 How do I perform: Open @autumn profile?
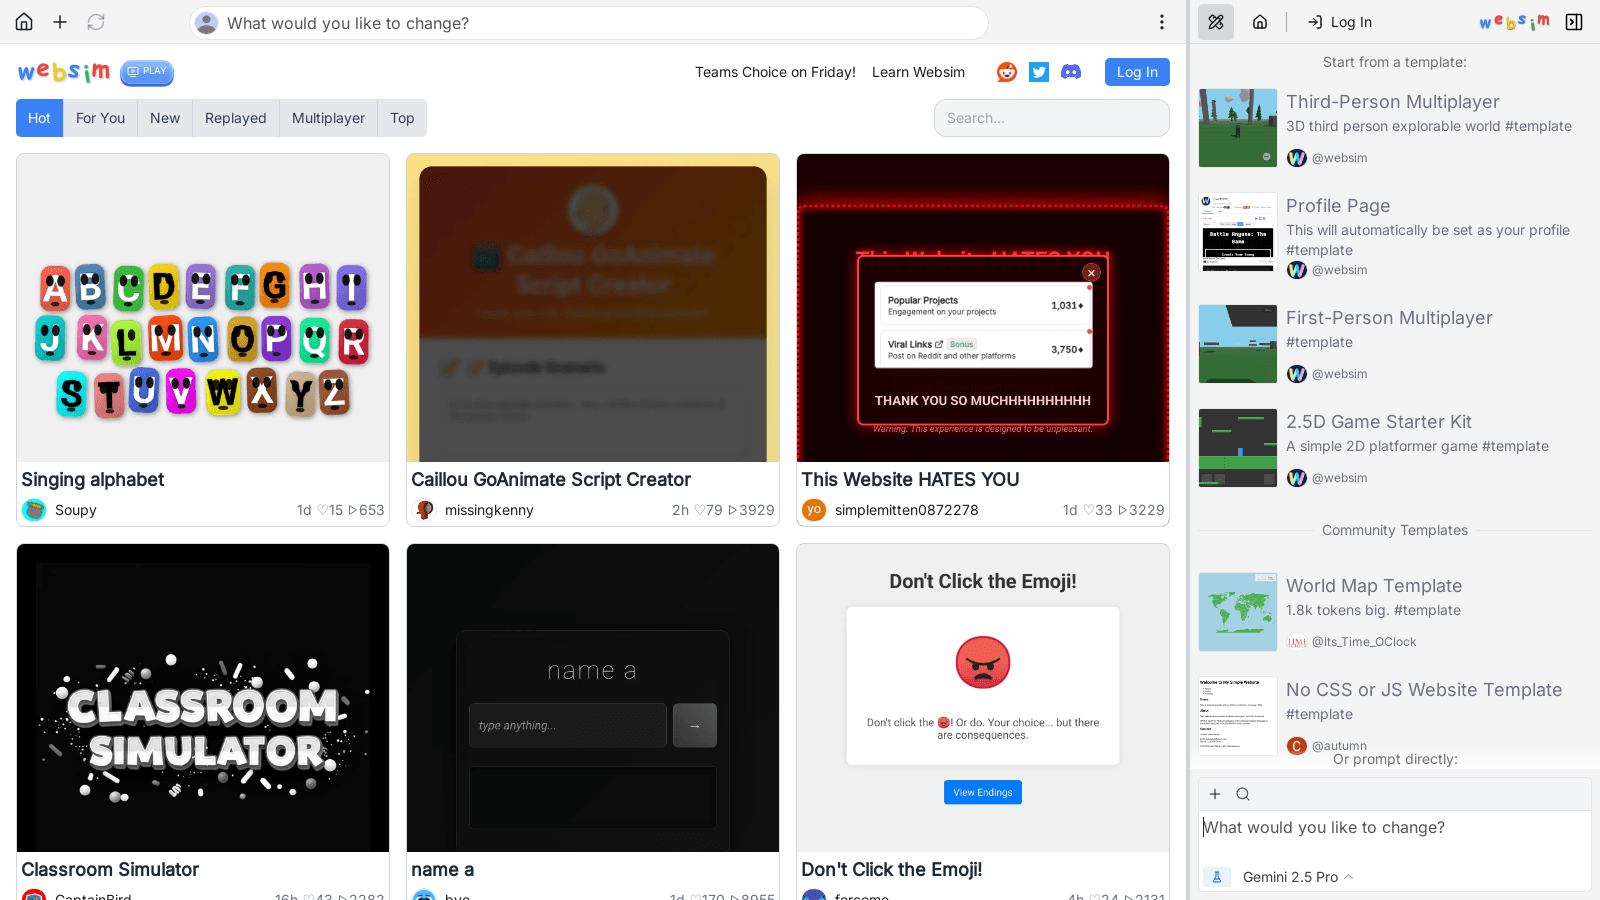click(1339, 746)
